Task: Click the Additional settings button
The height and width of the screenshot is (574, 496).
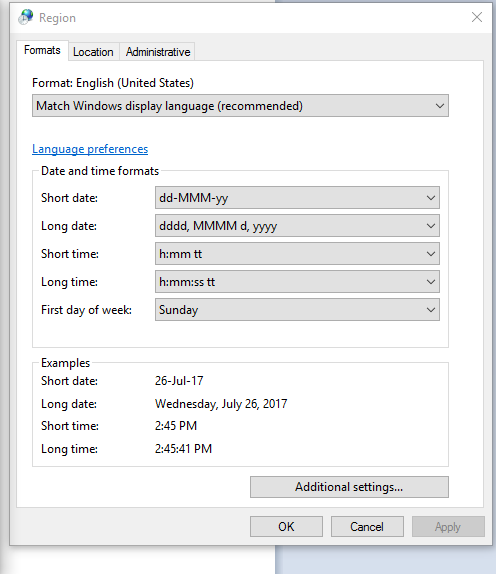Action: [x=349, y=487]
